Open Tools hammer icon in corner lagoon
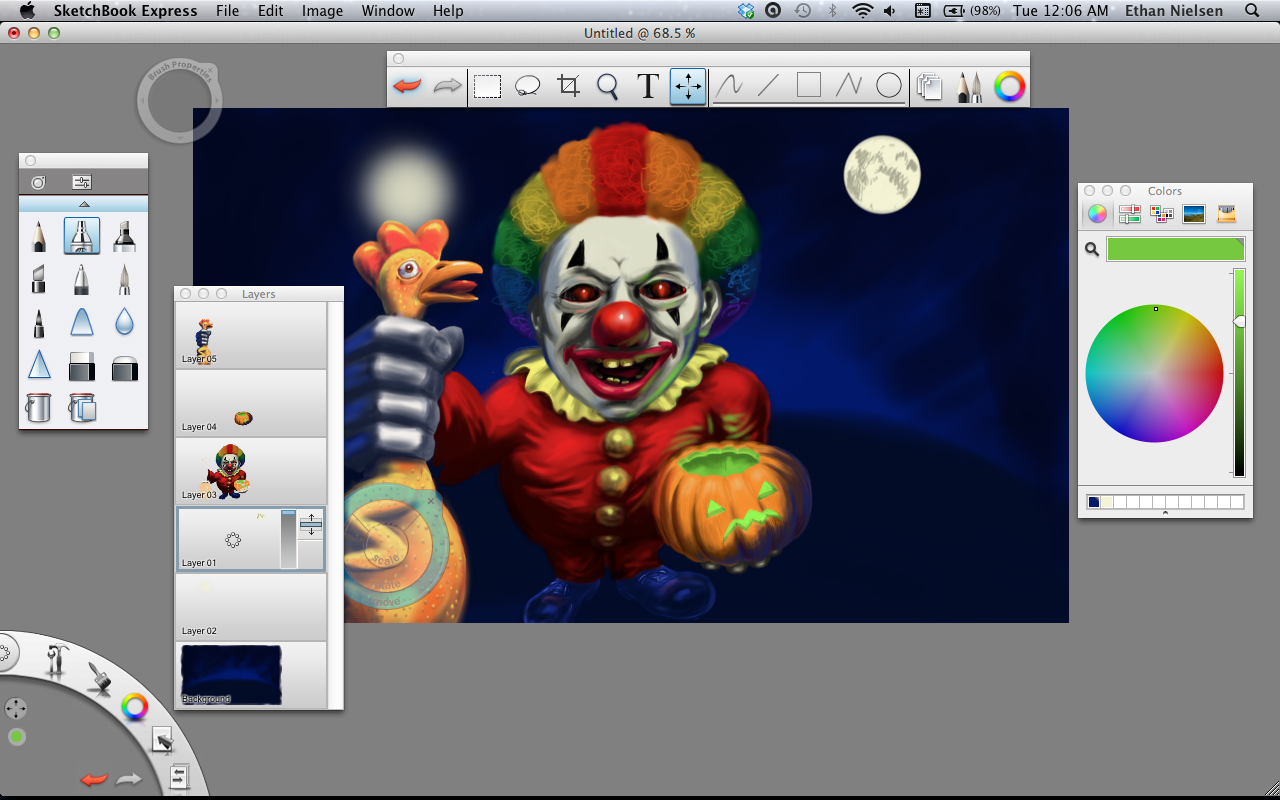The width and height of the screenshot is (1280, 800). tap(56, 662)
